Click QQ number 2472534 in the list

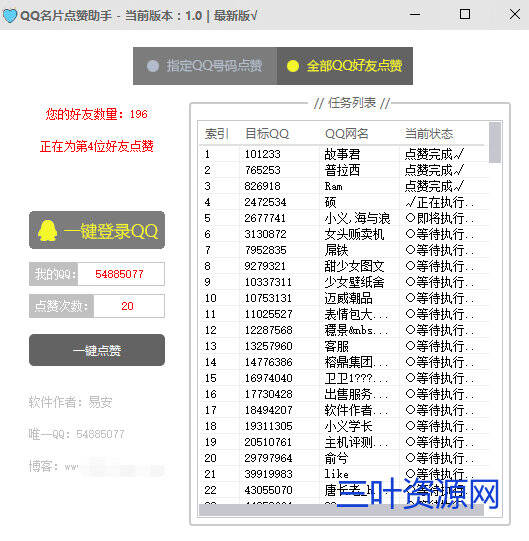(265, 202)
